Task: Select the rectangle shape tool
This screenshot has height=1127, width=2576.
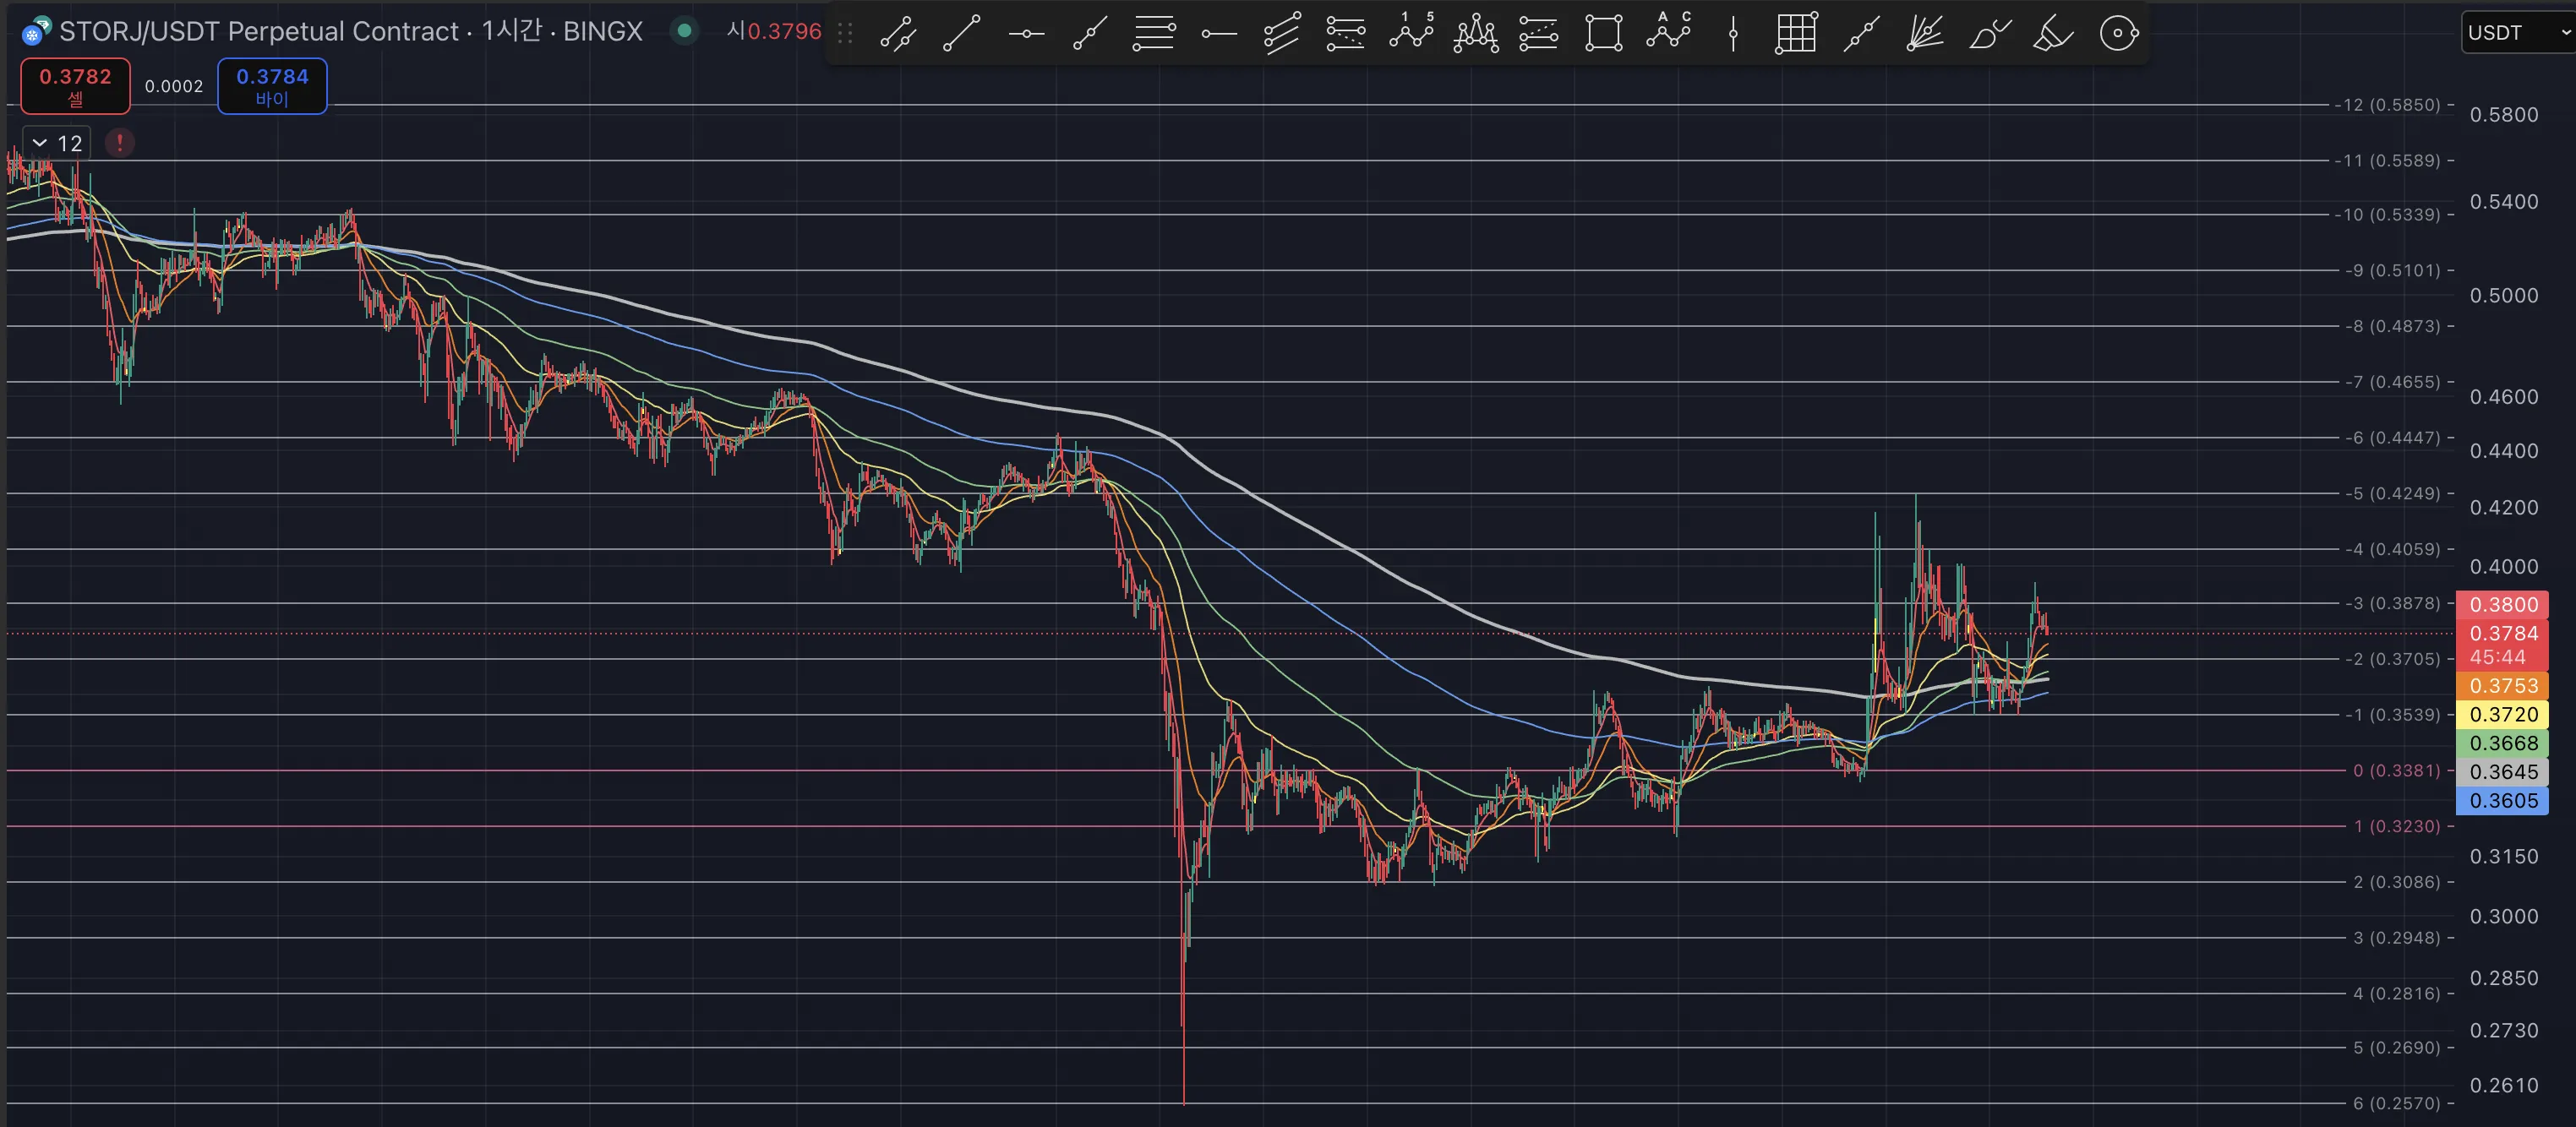Action: tap(1603, 33)
